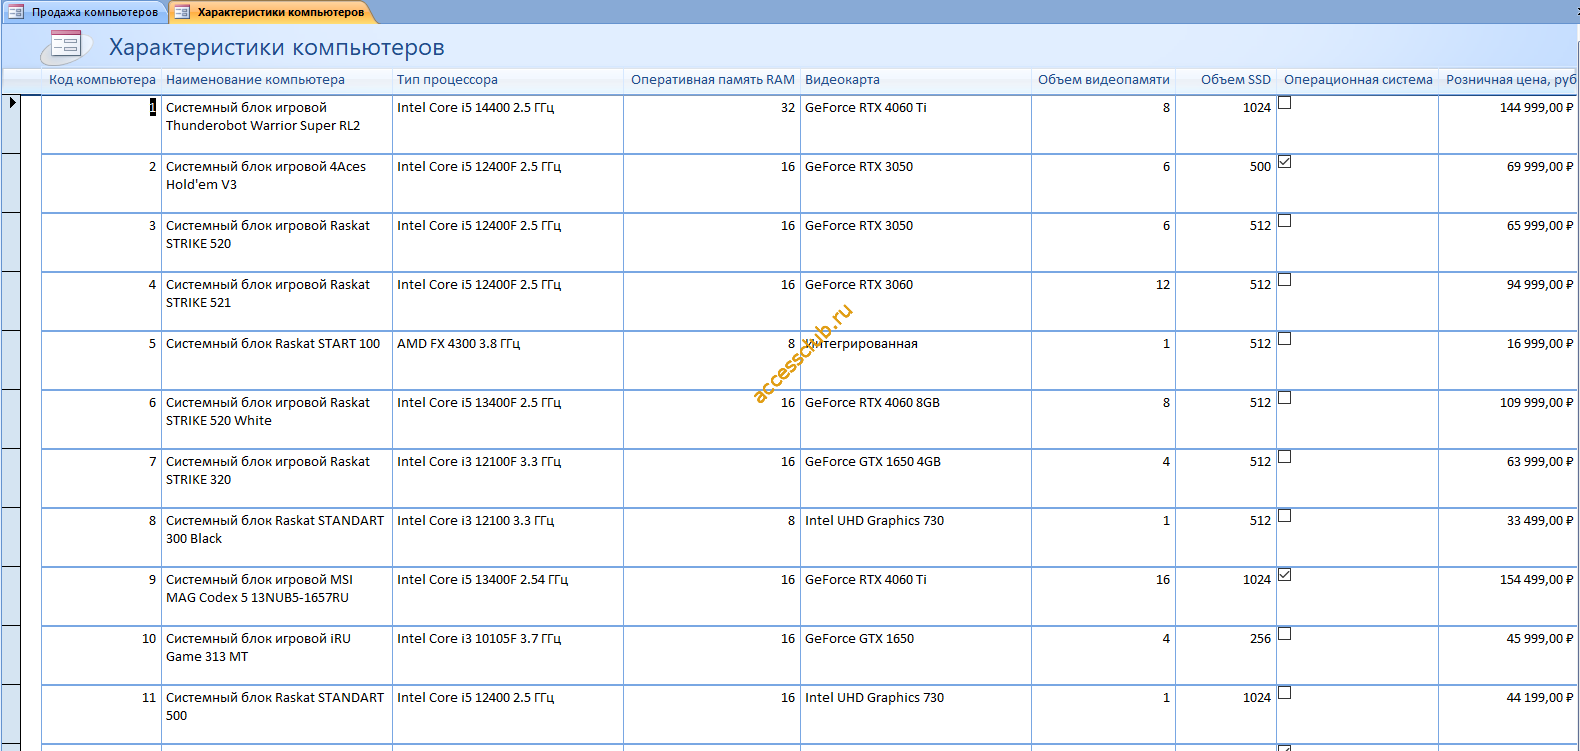Viewport: 1580px width, 751px height.
Task: Click the video card cell GeForce RTX 4060 8GB
Action: [916, 419]
